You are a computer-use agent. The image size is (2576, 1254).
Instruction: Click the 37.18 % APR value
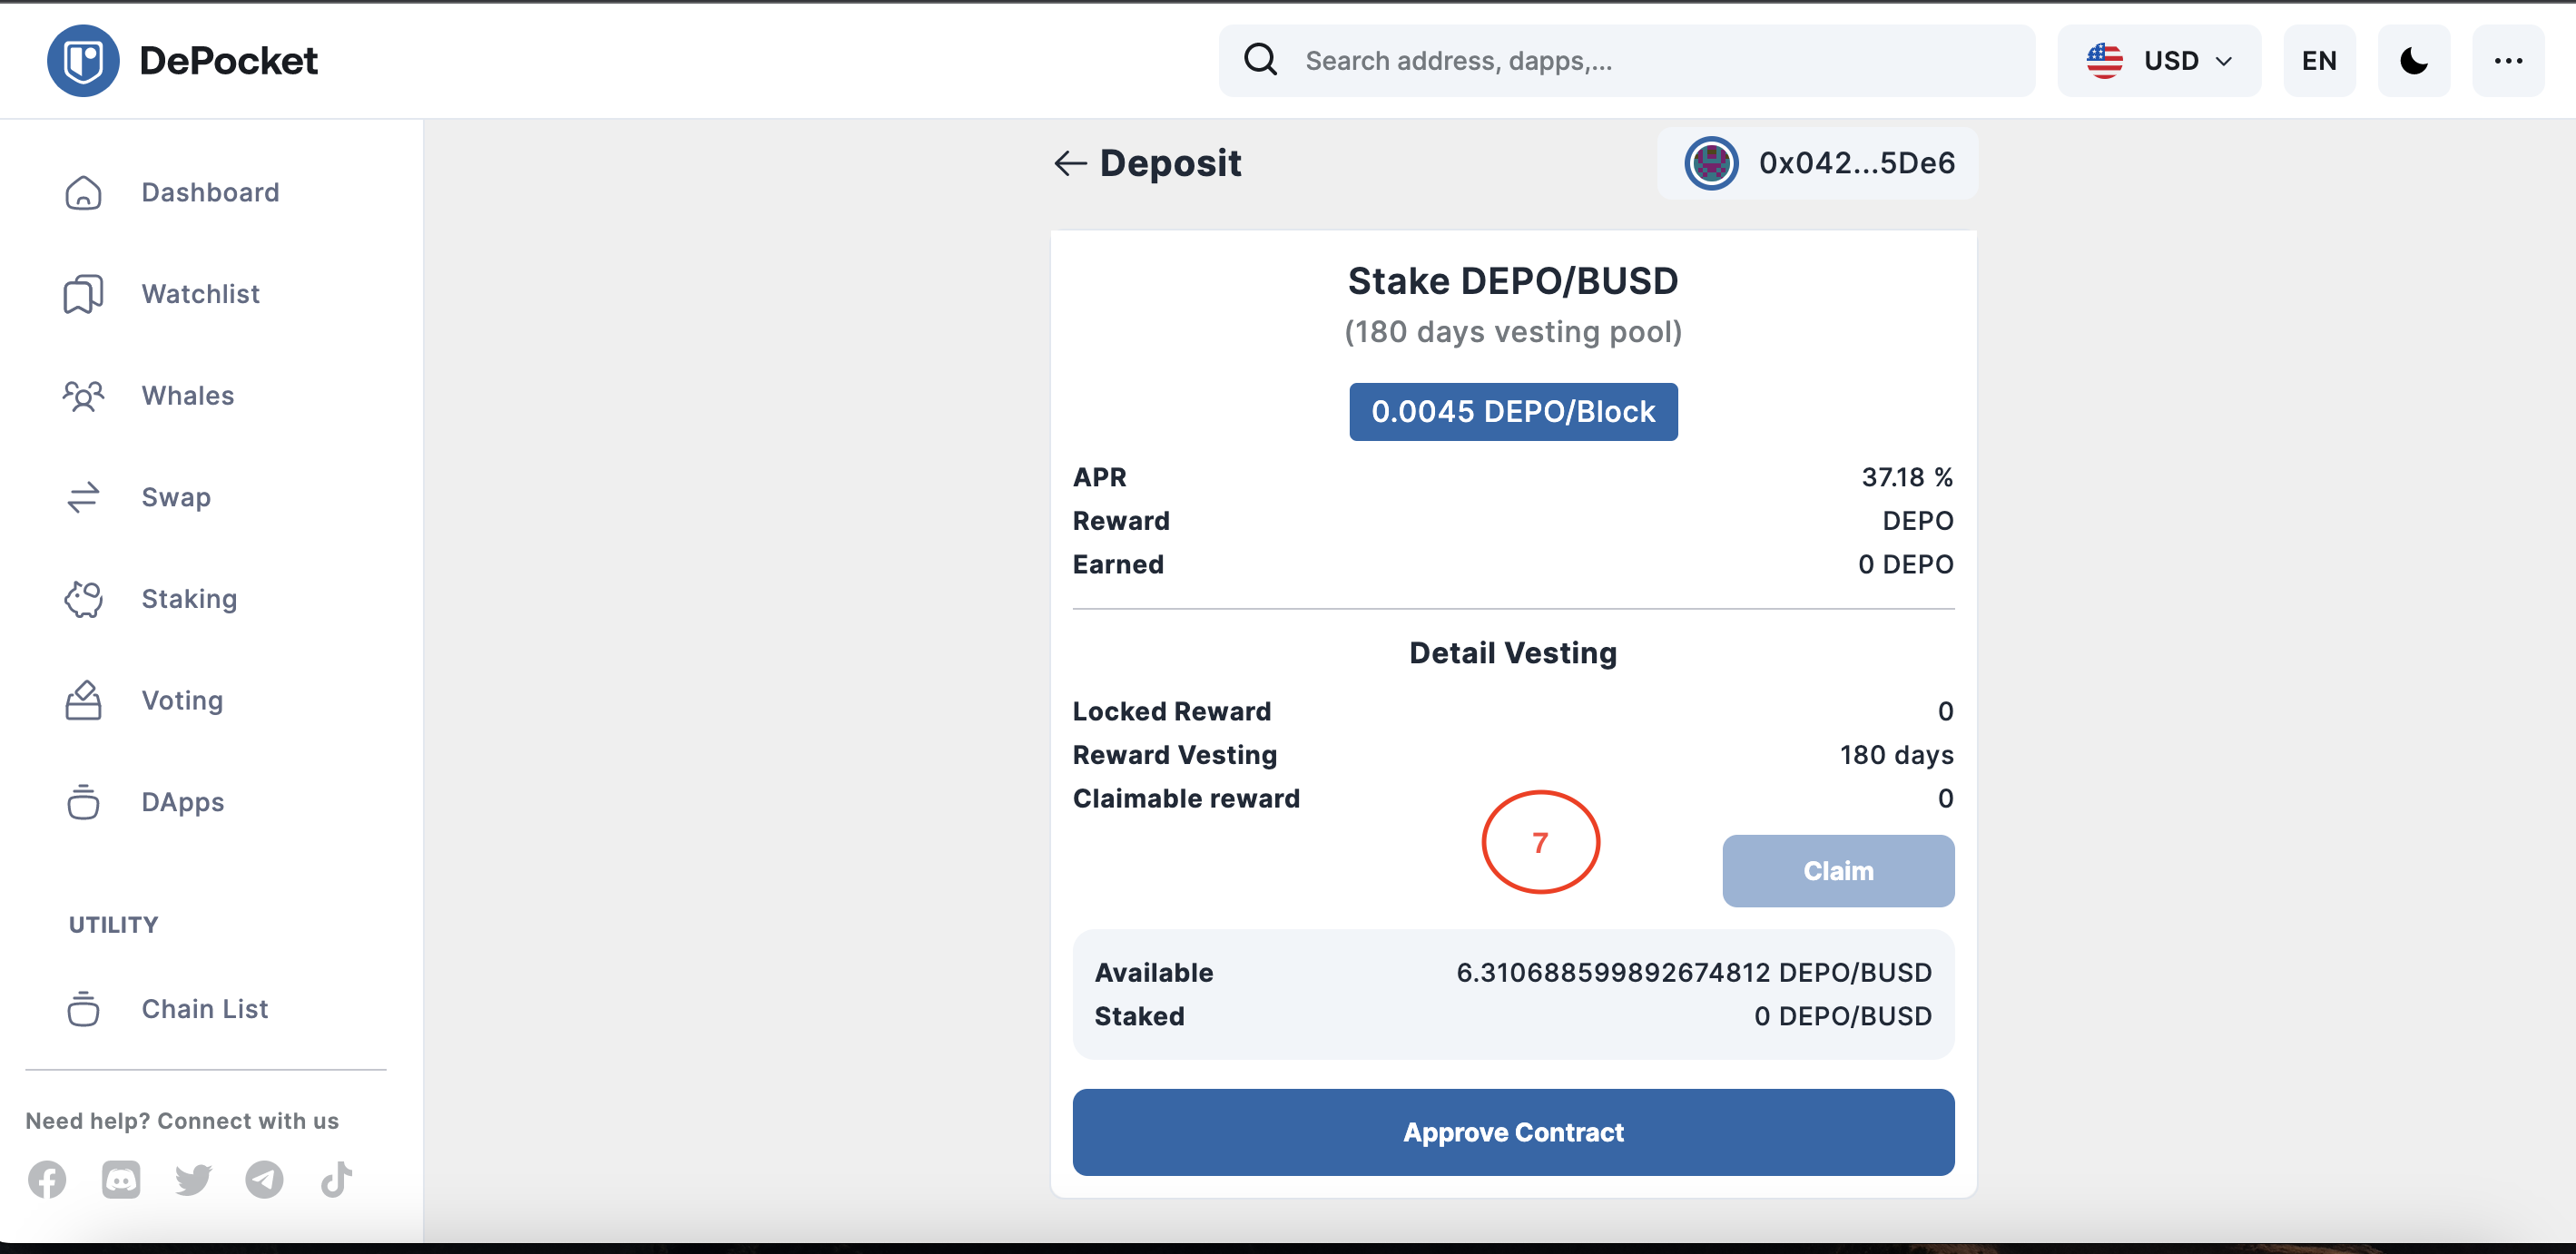point(1907,477)
